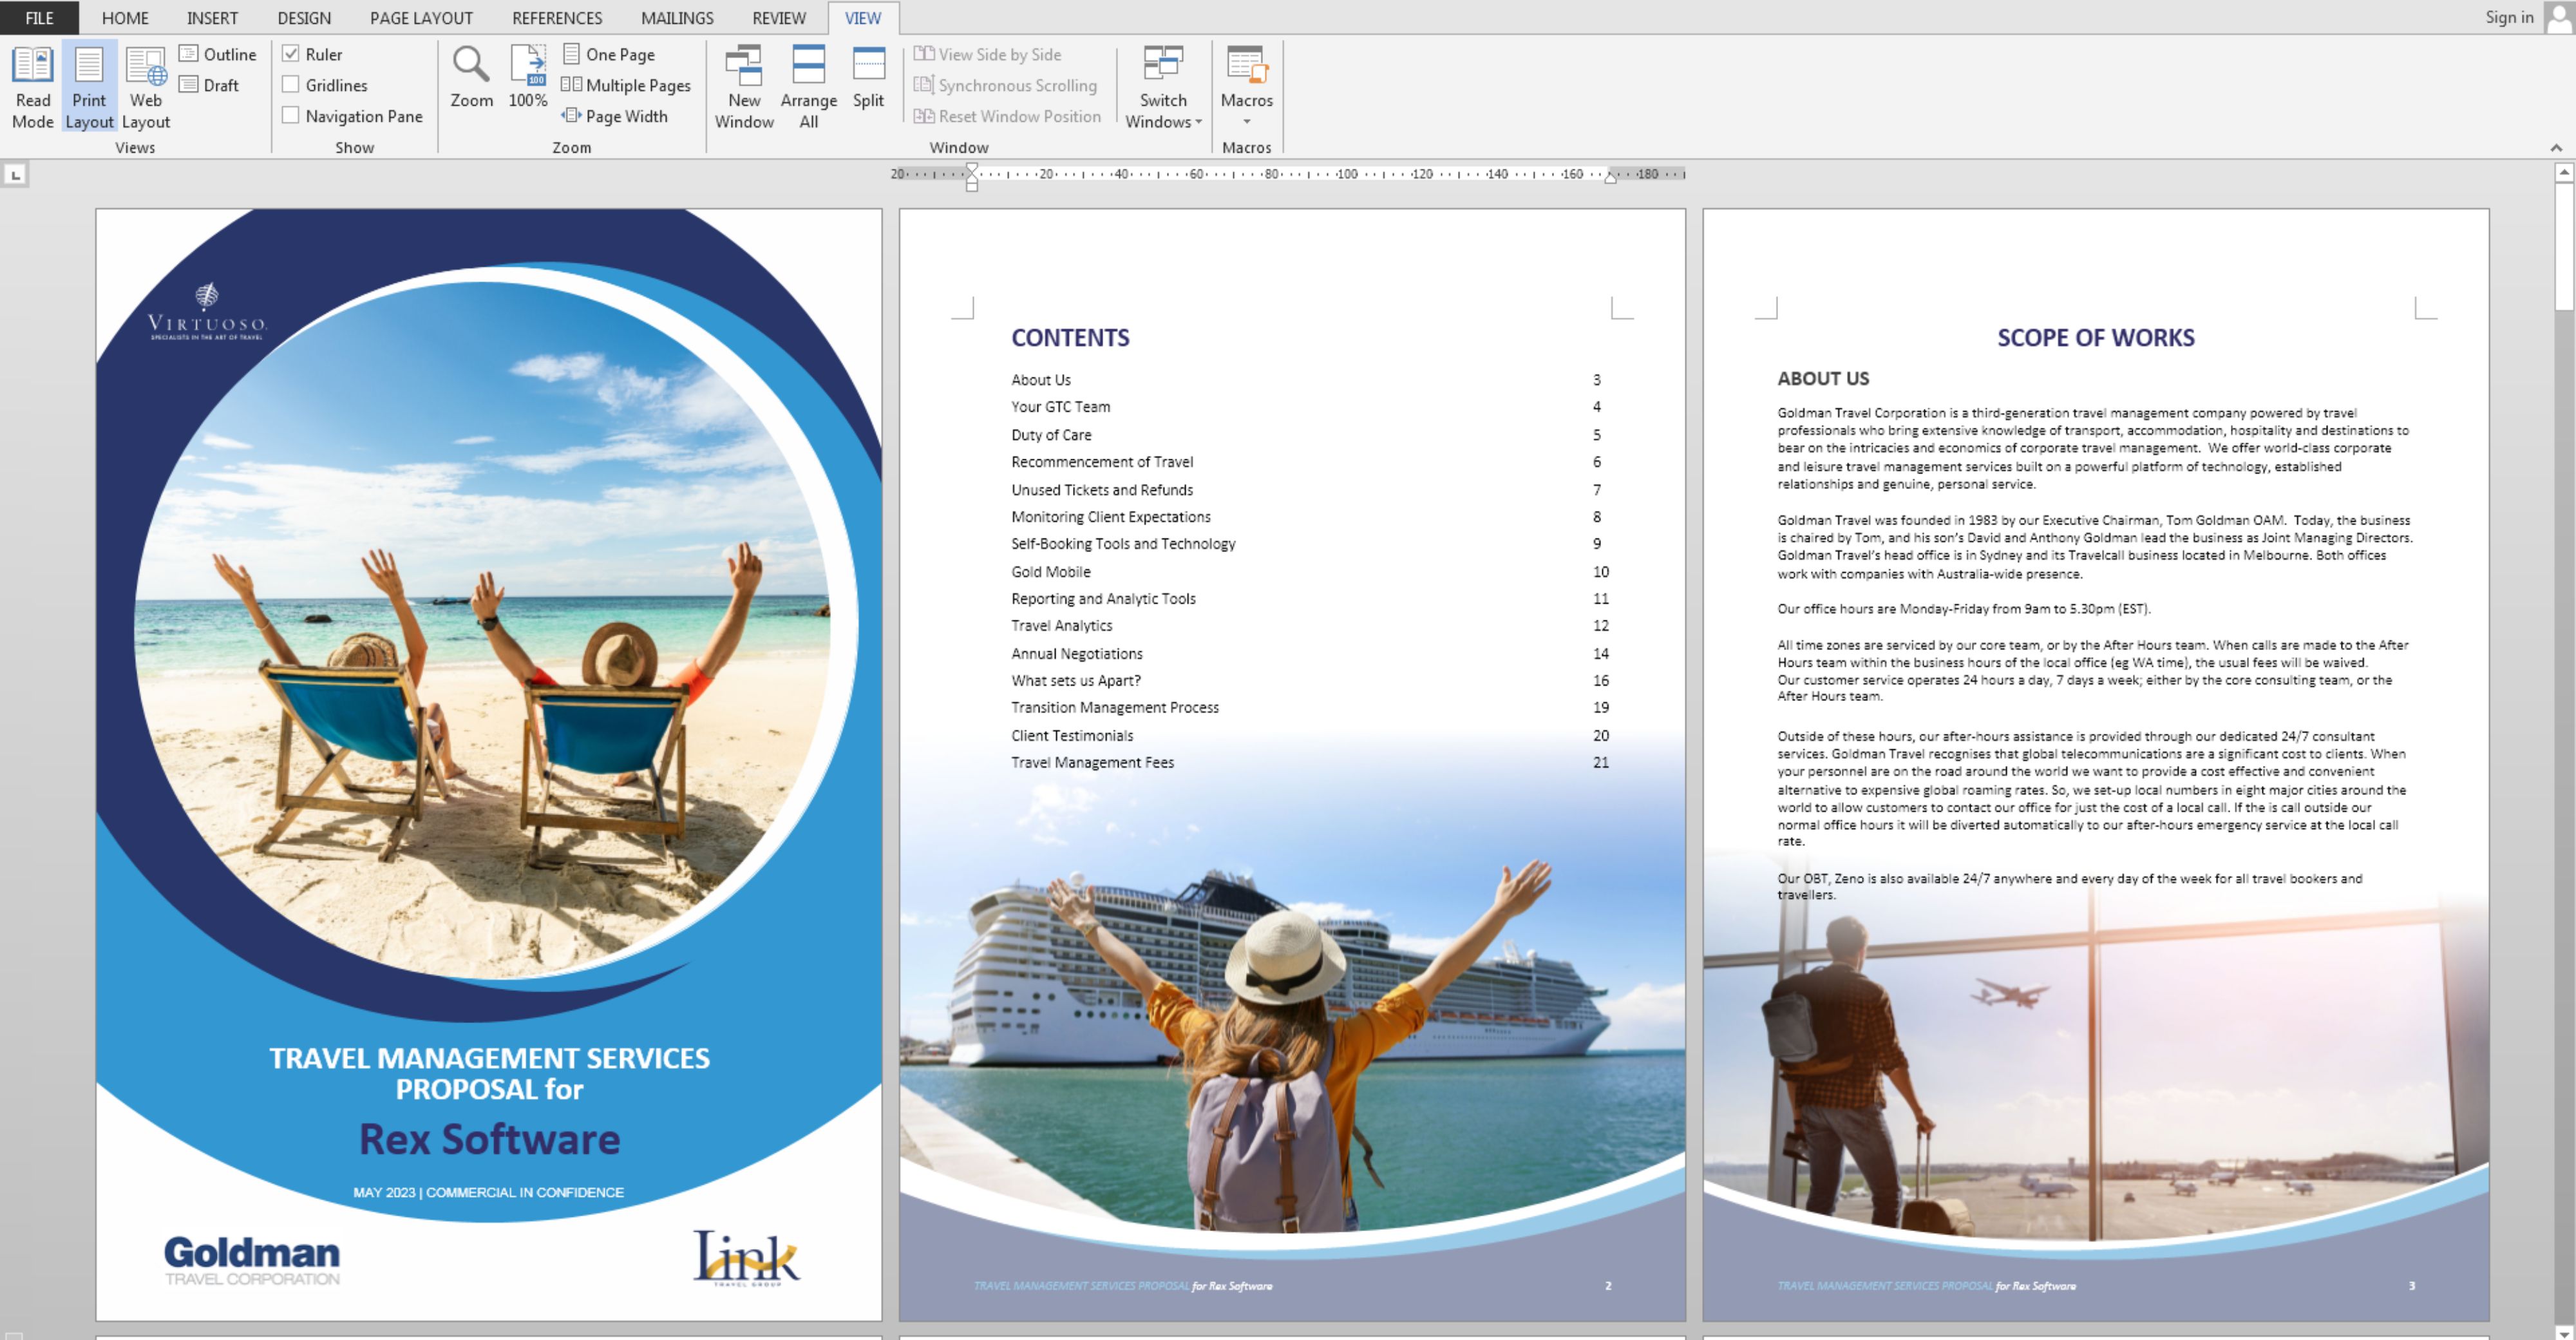Switch to Read Mode view

[32, 86]
